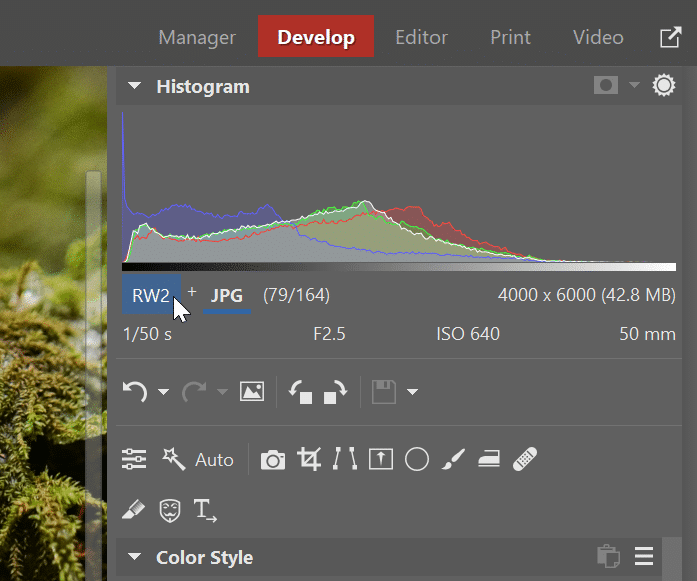697x581 pixels.
Task: Open the Video tab
Action: pyautogui.click(x=598, y=37)
